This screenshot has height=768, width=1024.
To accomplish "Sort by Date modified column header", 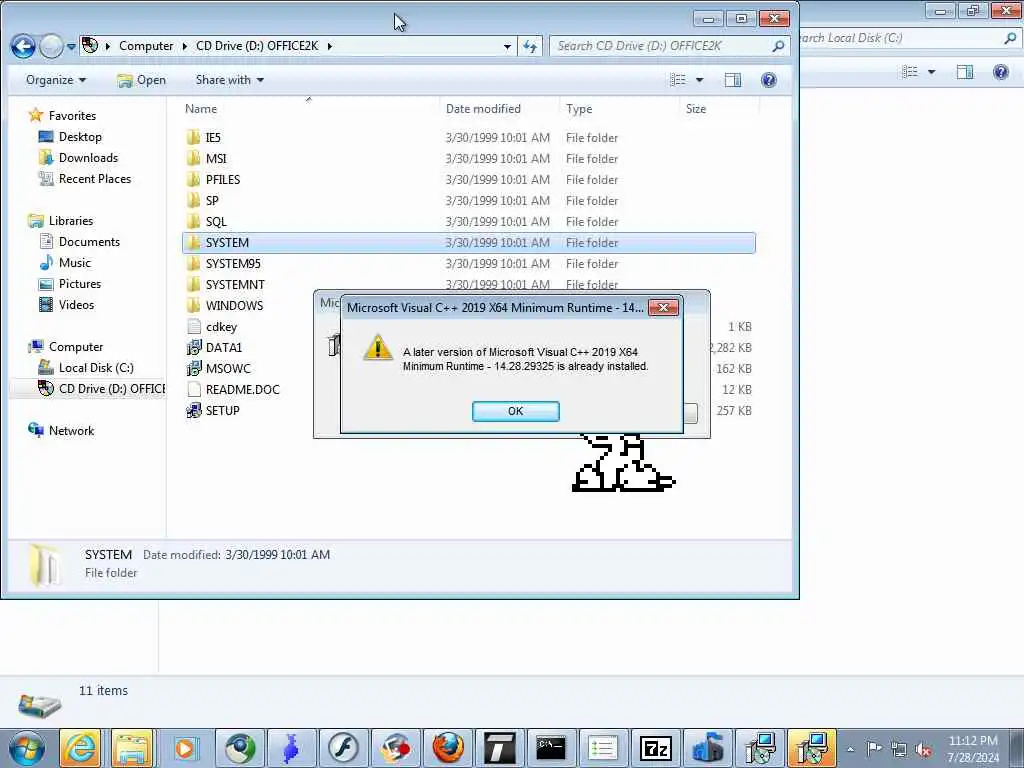I will [483, 109].
